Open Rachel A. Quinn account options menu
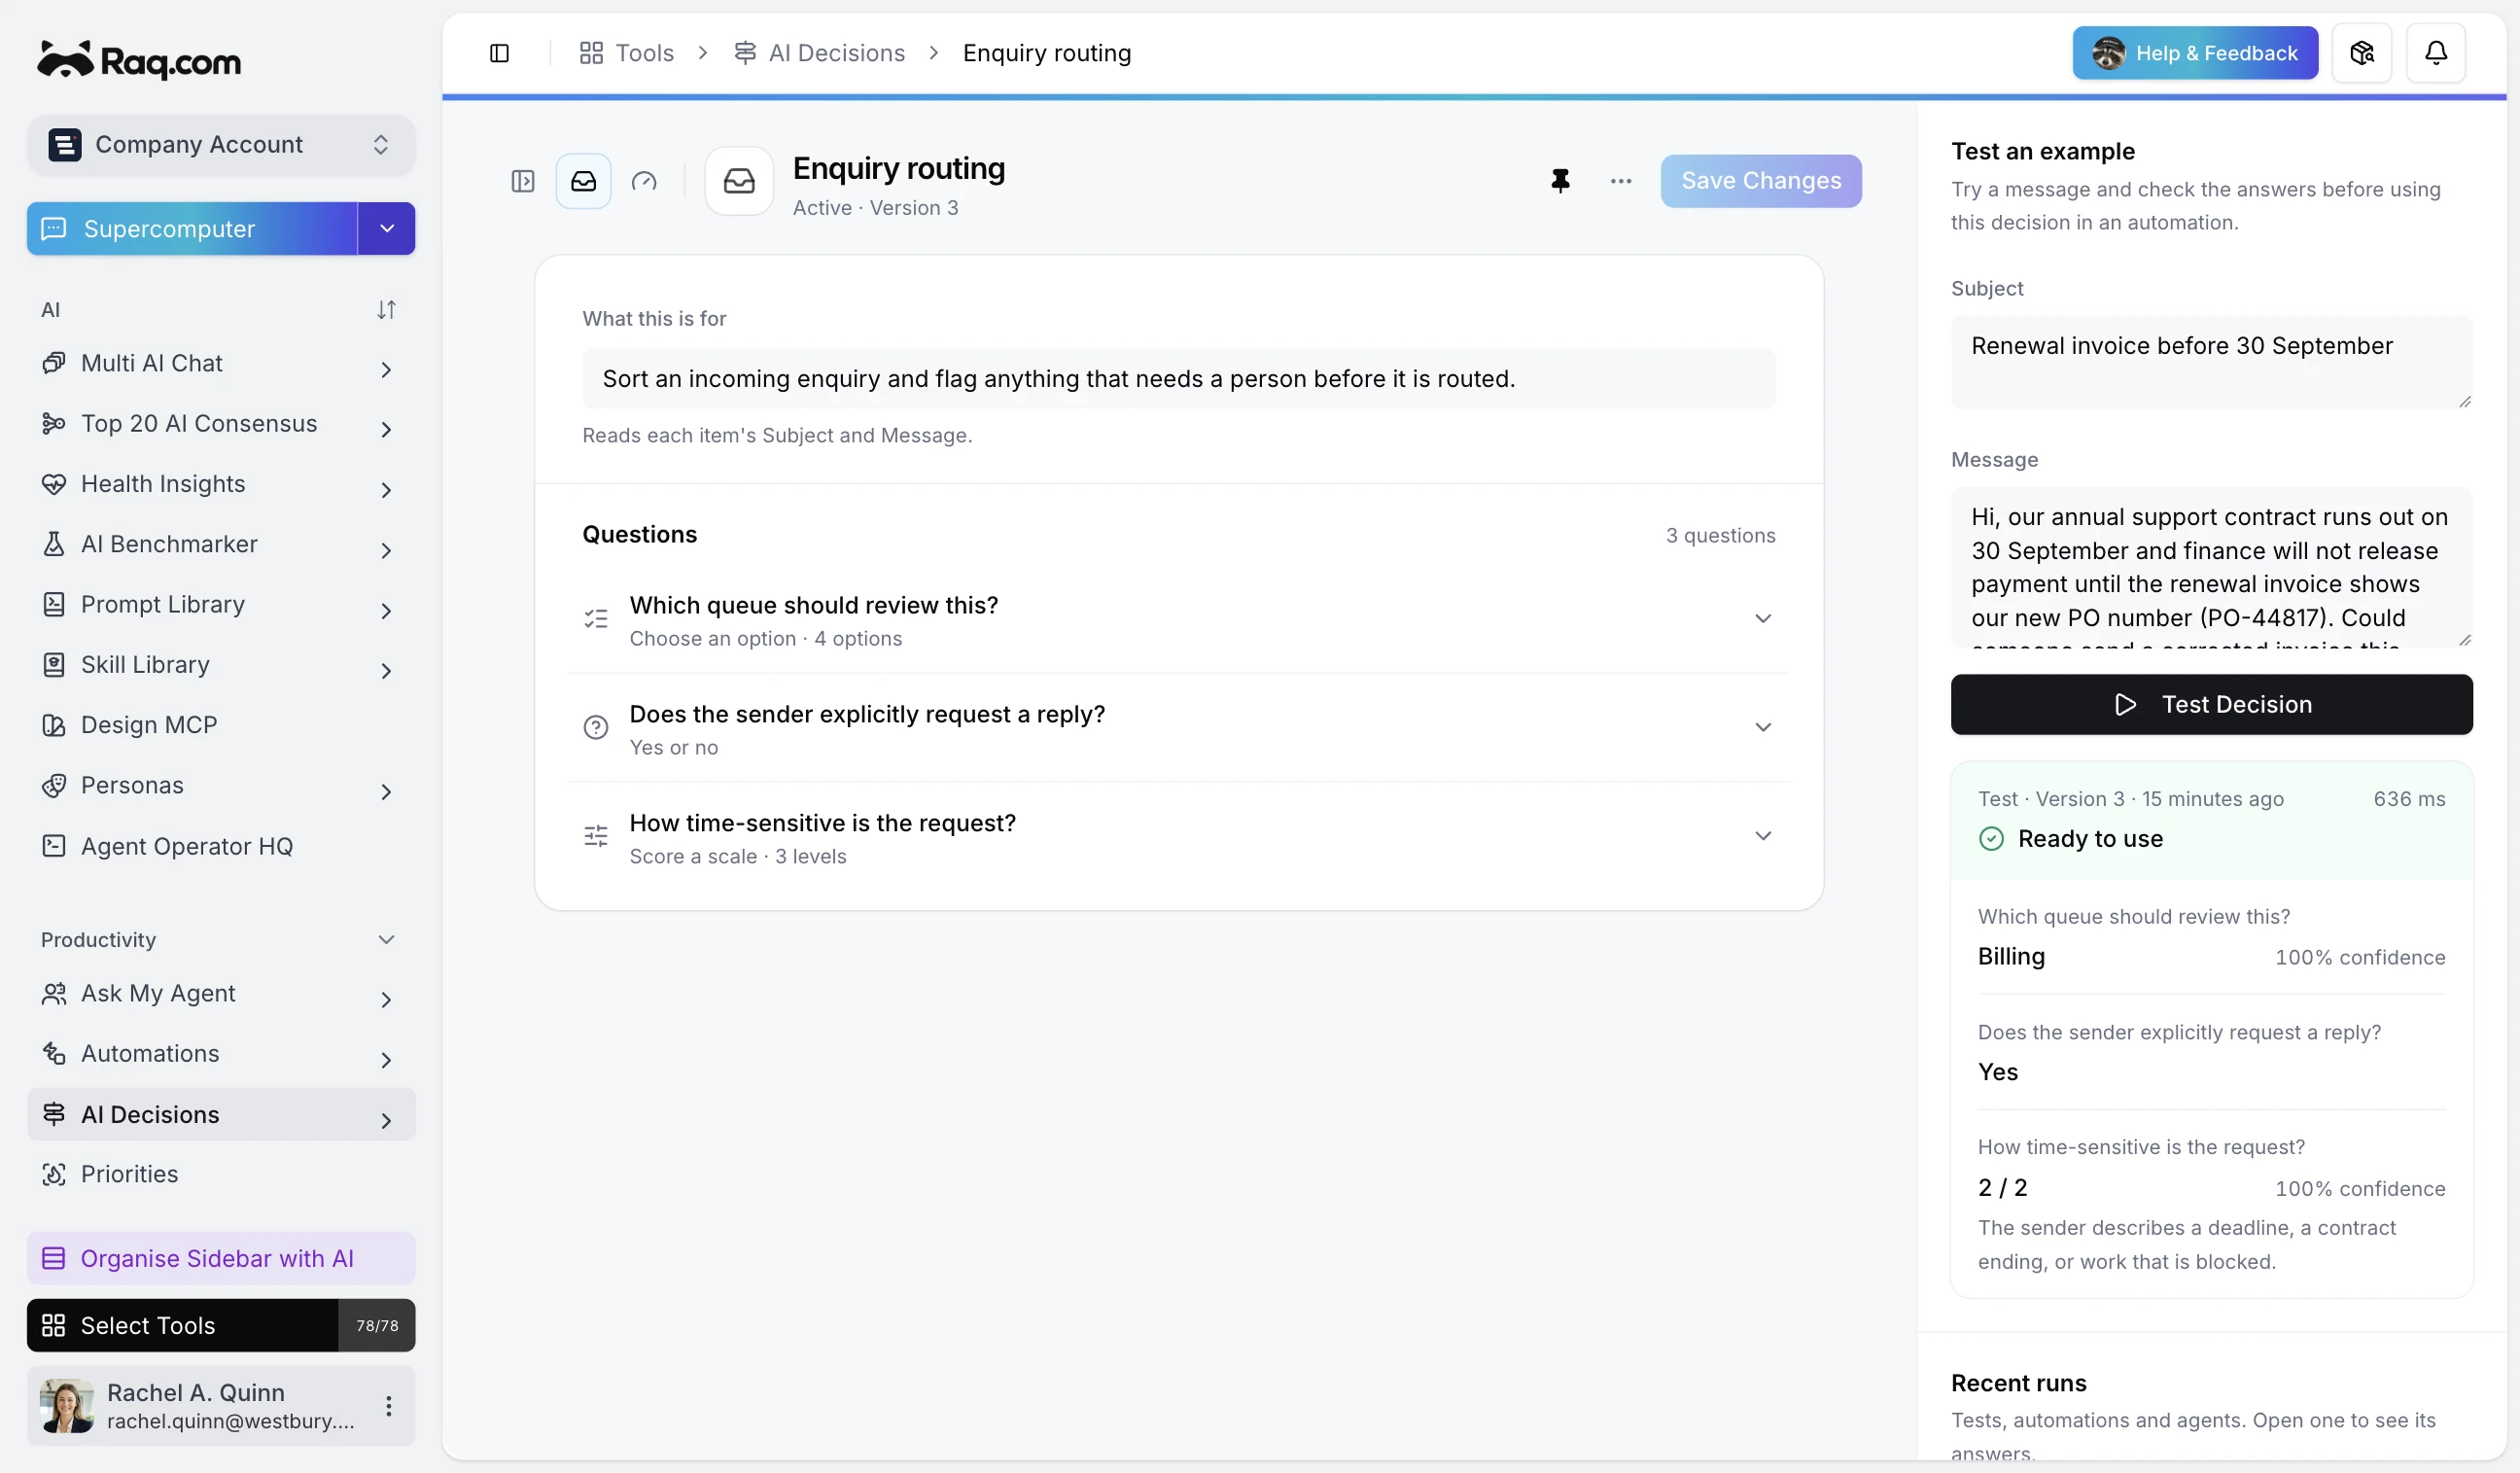 pyautogui.click(x=389, y=1406)
